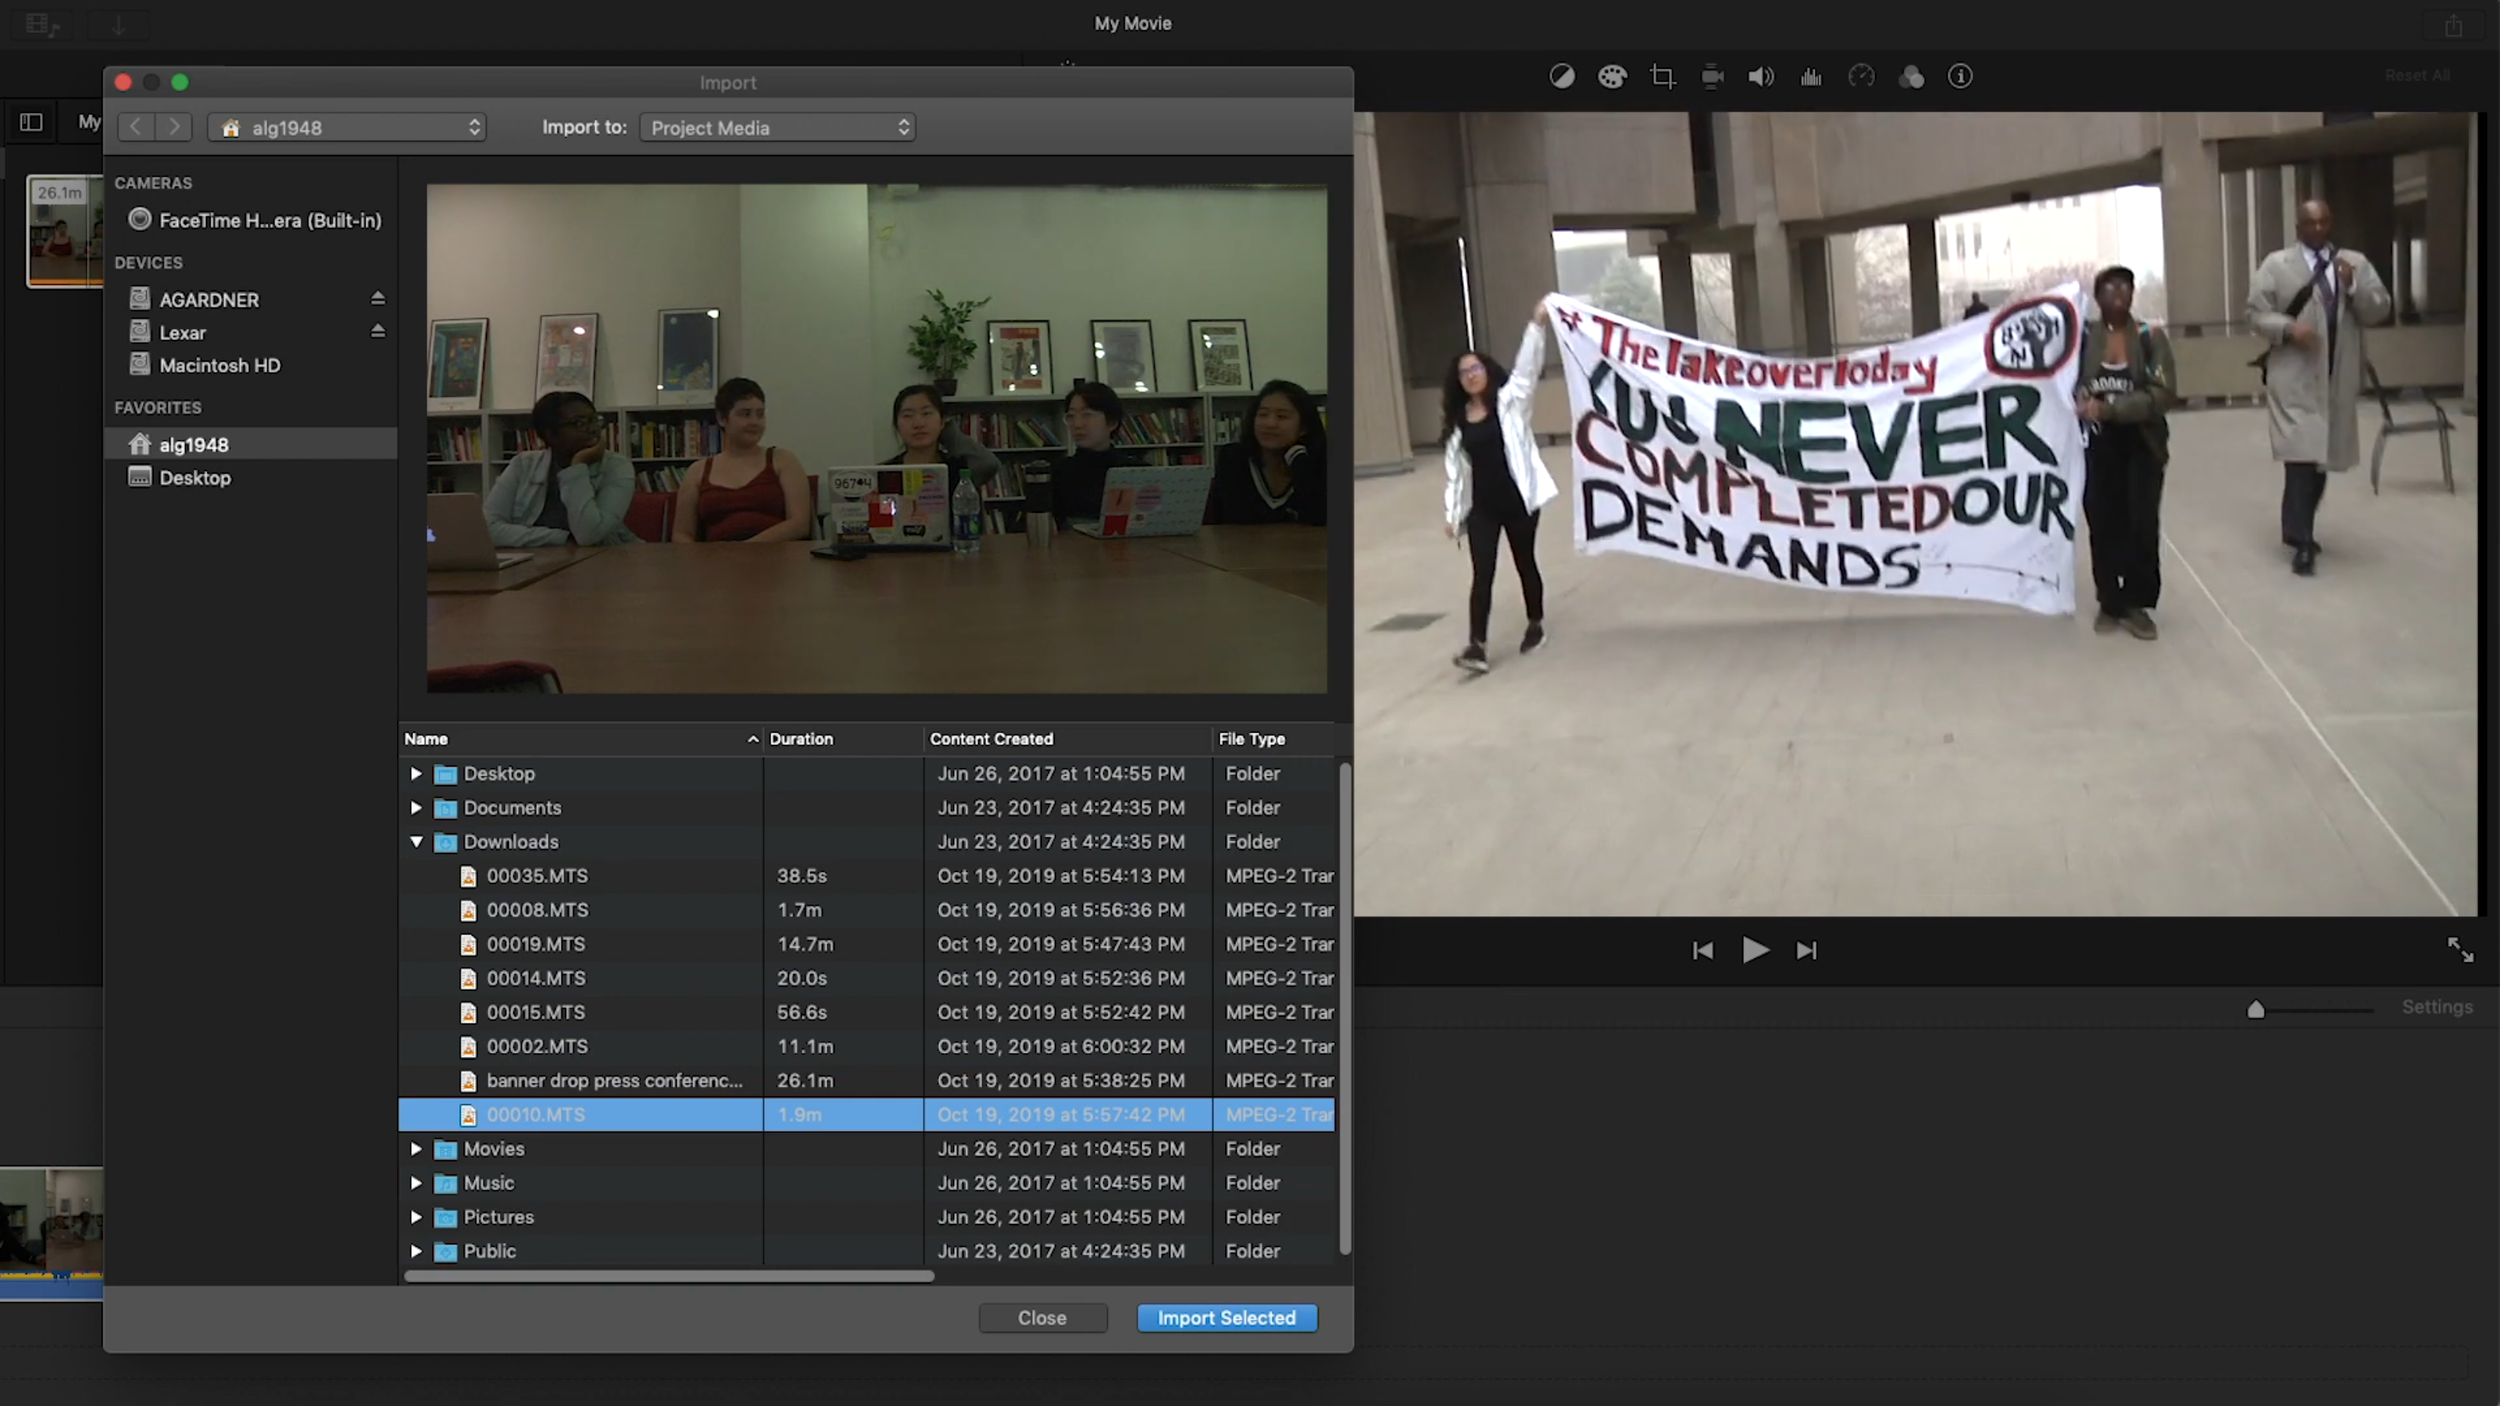Open the volume adjustment icon
Viewport: 2500px width, 1406px height.
(1761, 76)
